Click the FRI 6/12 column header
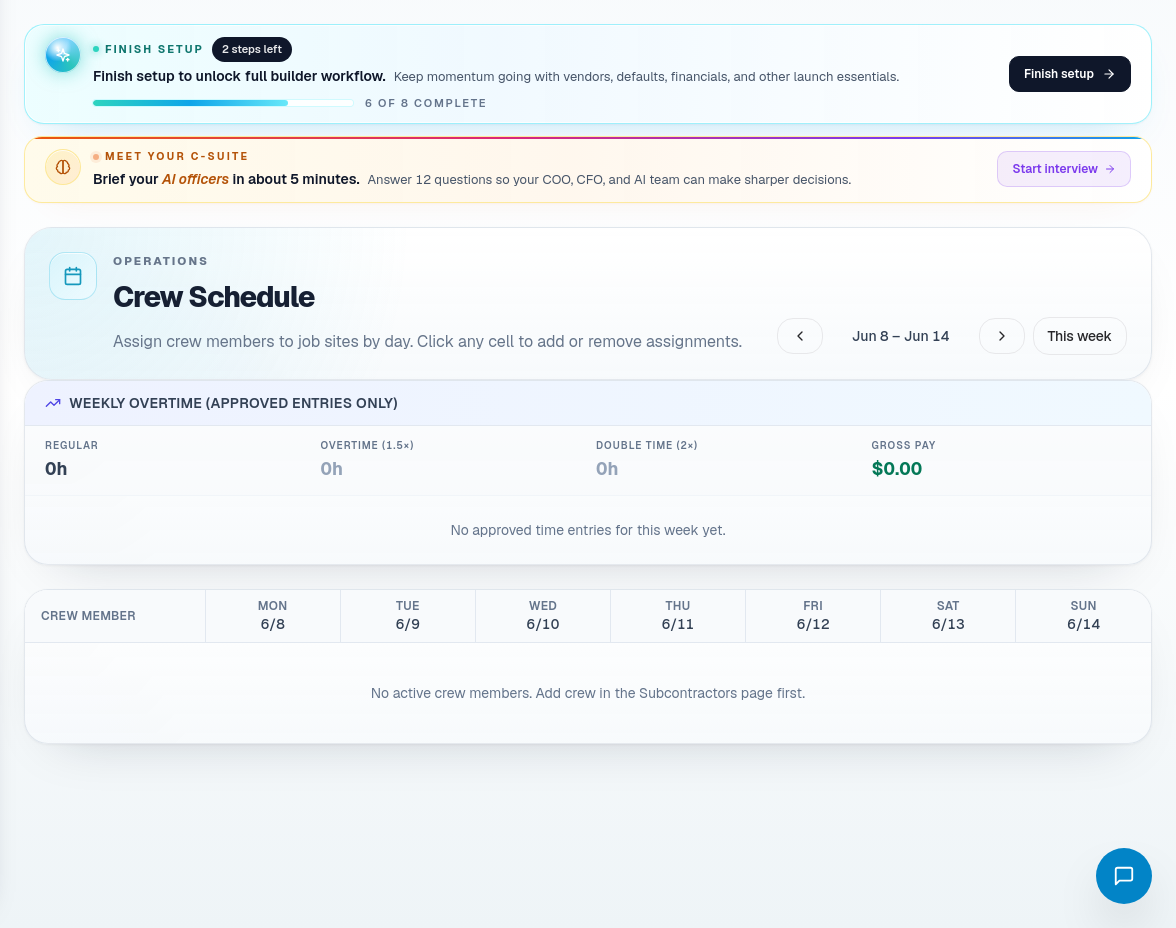The width and height of the screenshot is (1176, 928). pyautogui.click(x=812, y=615)
